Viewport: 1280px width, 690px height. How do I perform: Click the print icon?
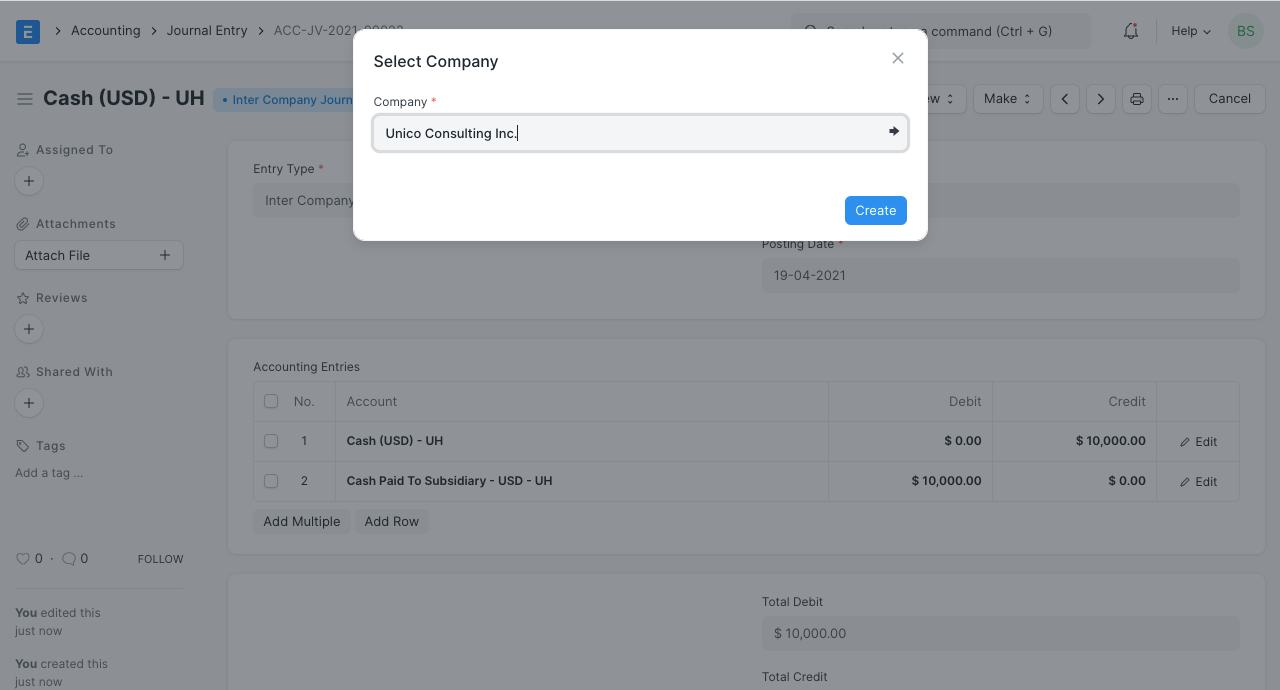point(1136,99)
